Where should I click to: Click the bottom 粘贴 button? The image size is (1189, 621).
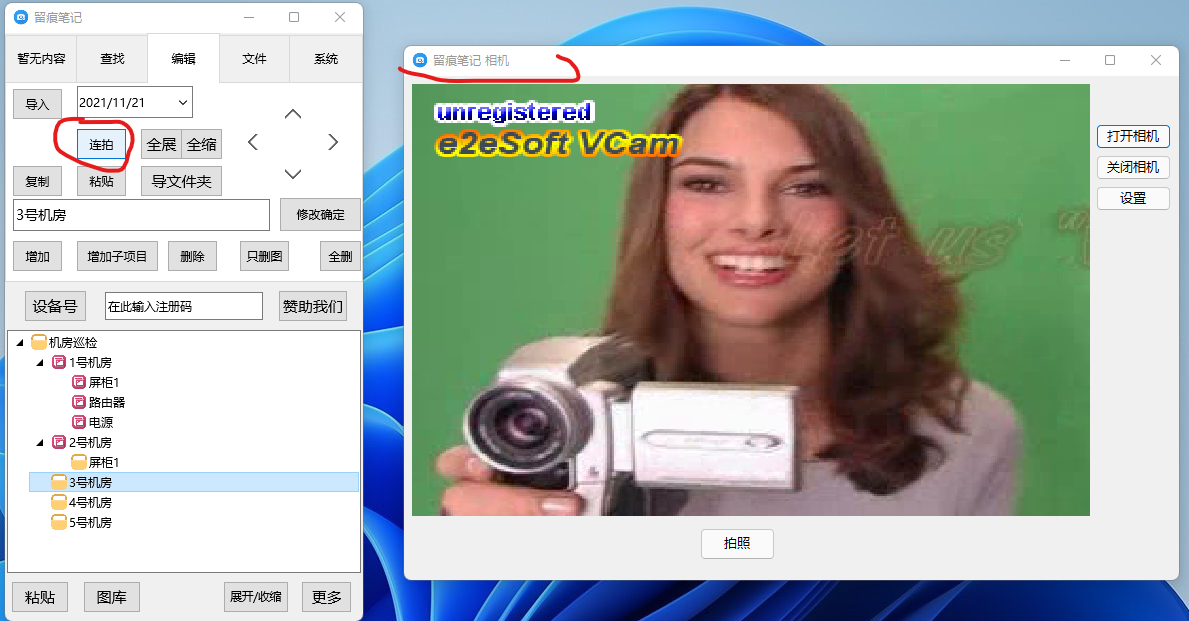(x=39, y=597)
